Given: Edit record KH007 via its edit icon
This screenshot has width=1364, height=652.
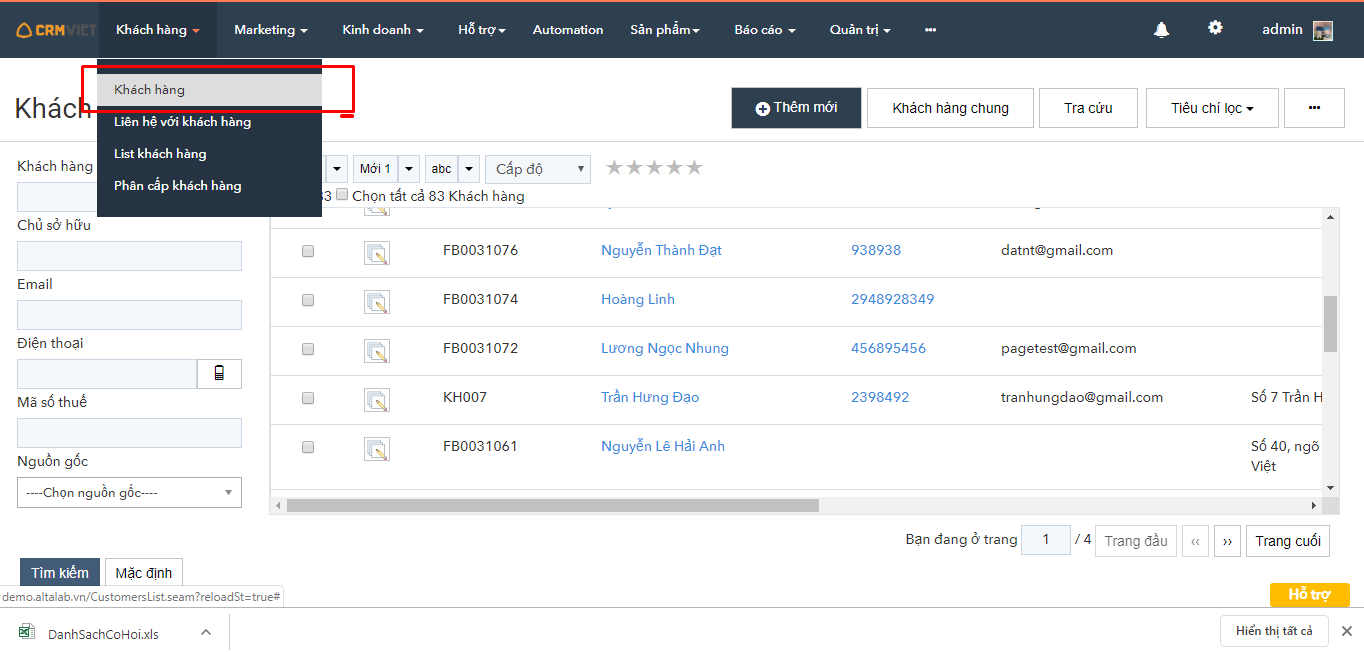Looking at the screenshot, I should pyautogui.click(x=377, y=400).
